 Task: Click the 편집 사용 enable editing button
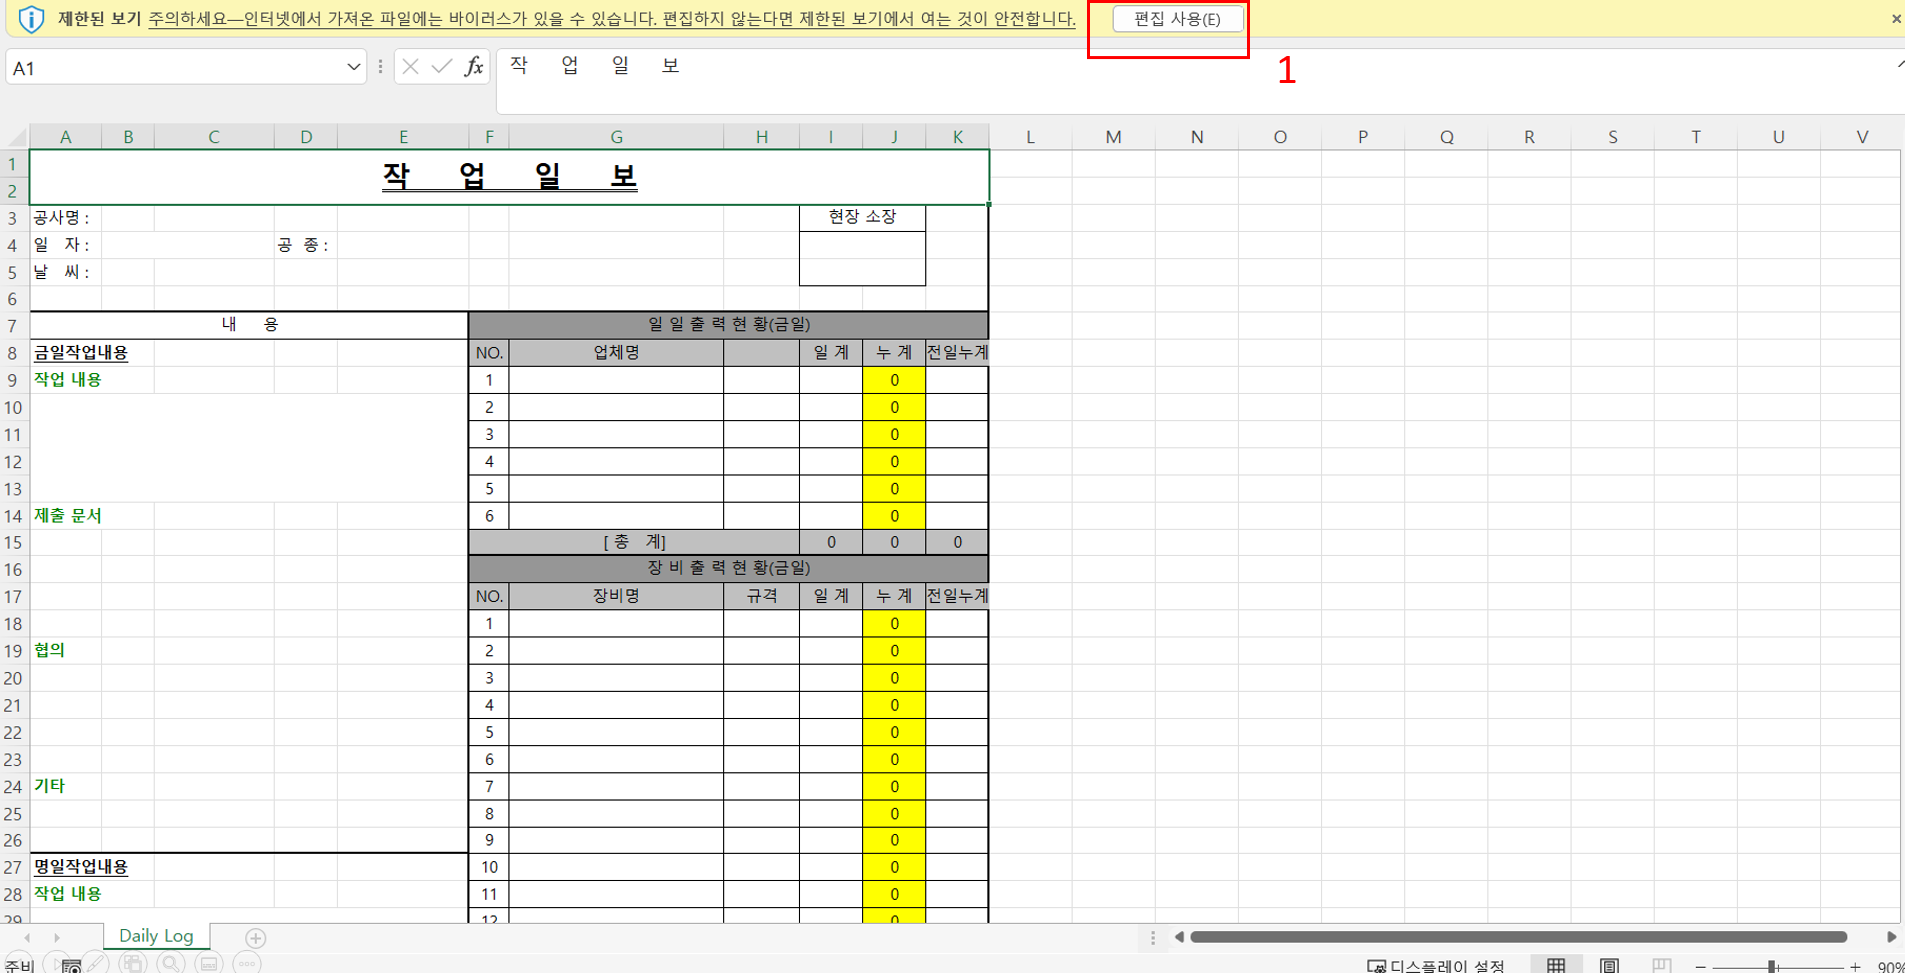pos(1177,19)
